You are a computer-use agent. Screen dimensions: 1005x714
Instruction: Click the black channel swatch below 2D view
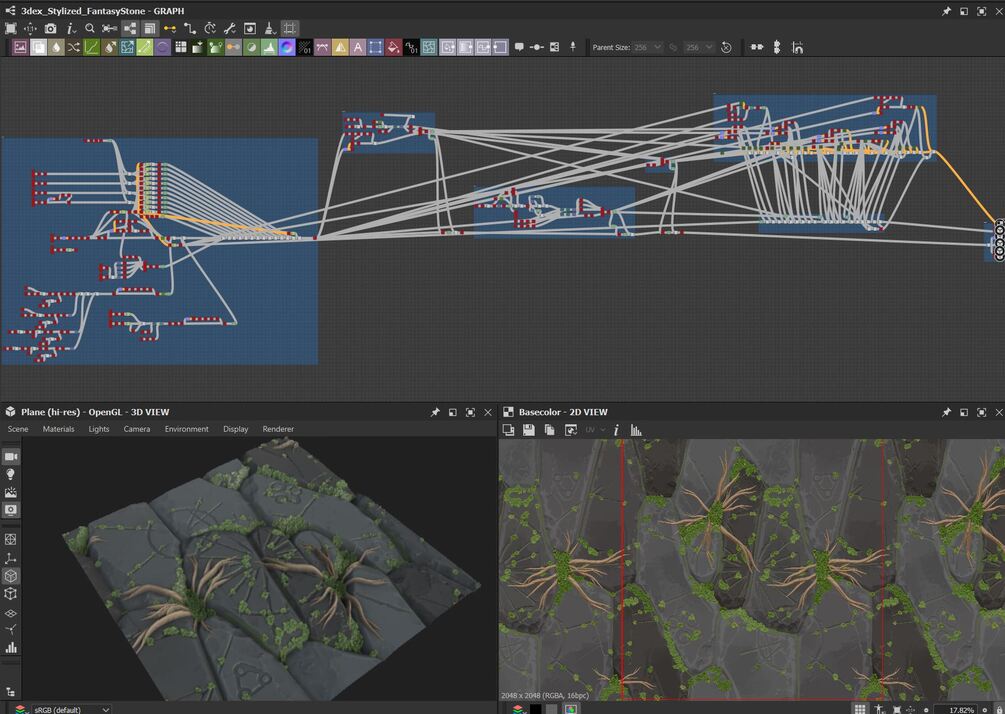point(535,709)
